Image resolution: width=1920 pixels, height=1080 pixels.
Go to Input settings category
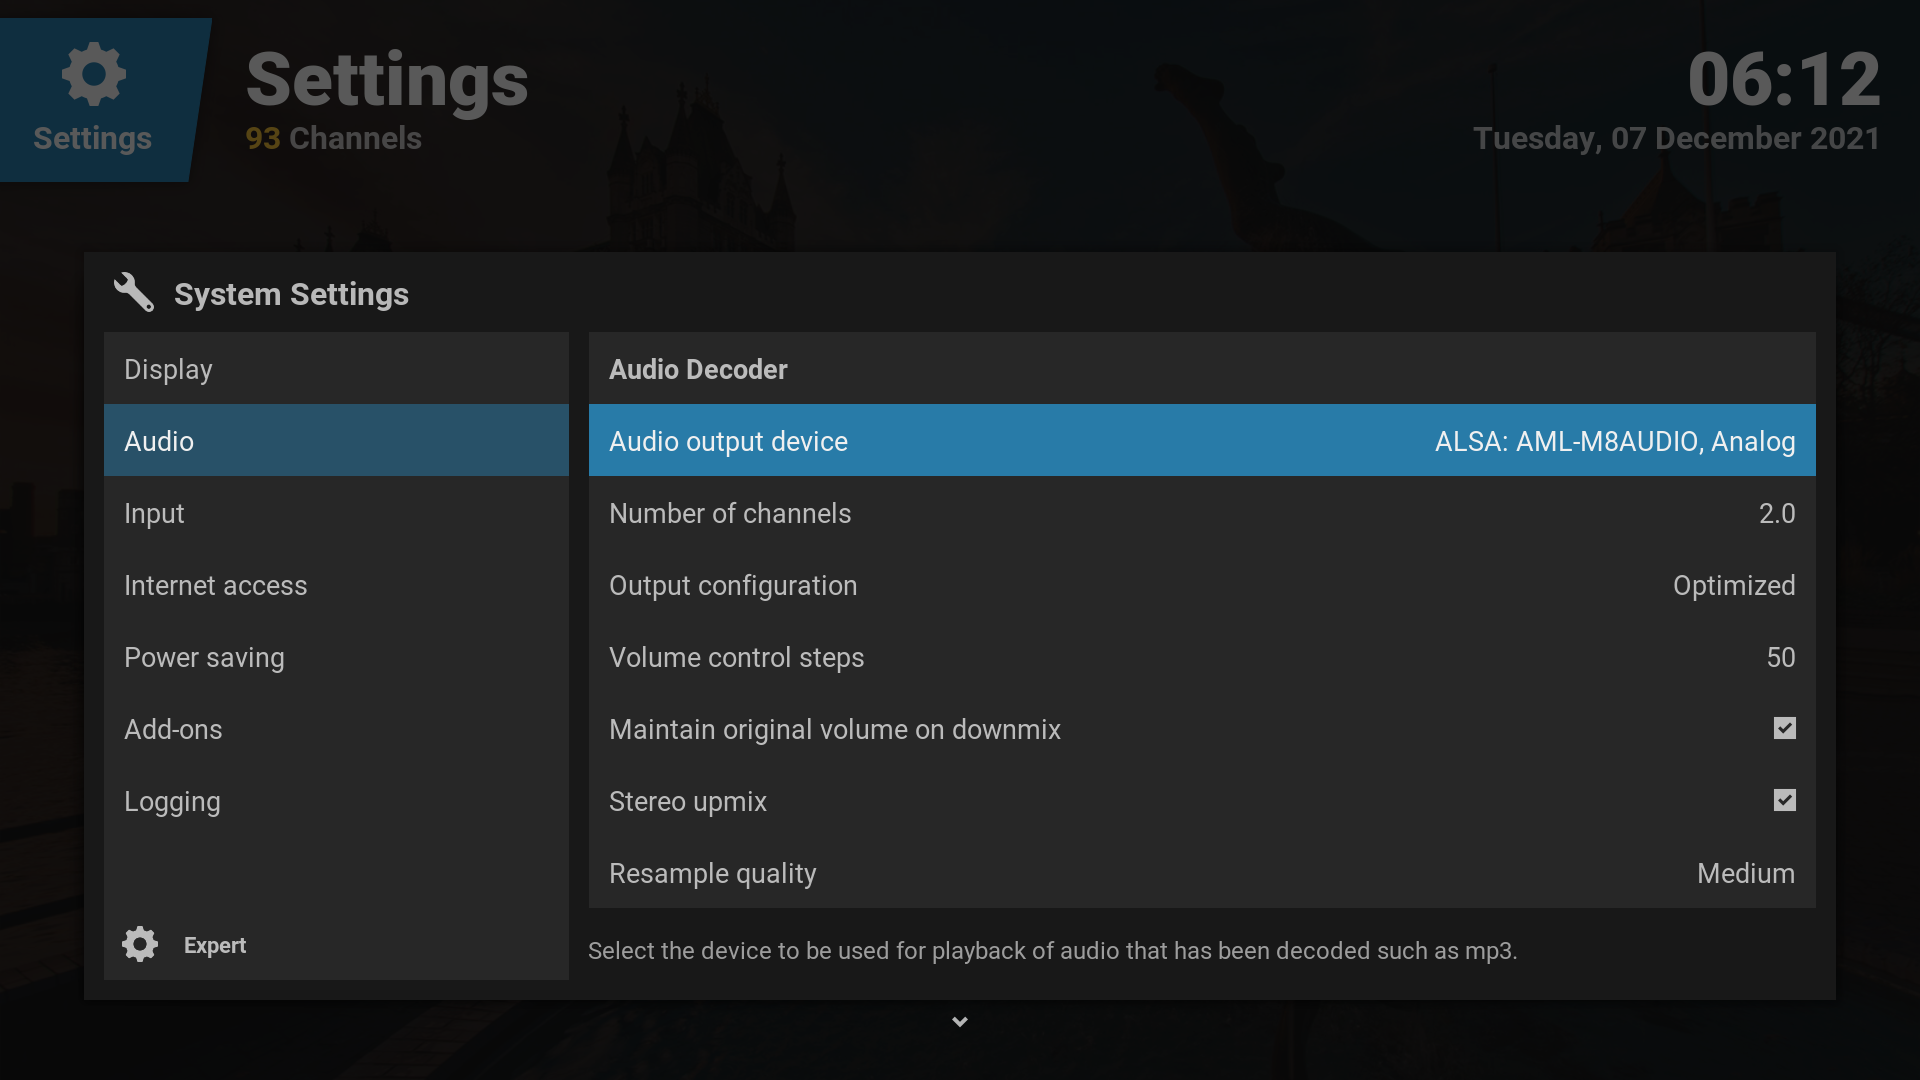pos(336,513)
